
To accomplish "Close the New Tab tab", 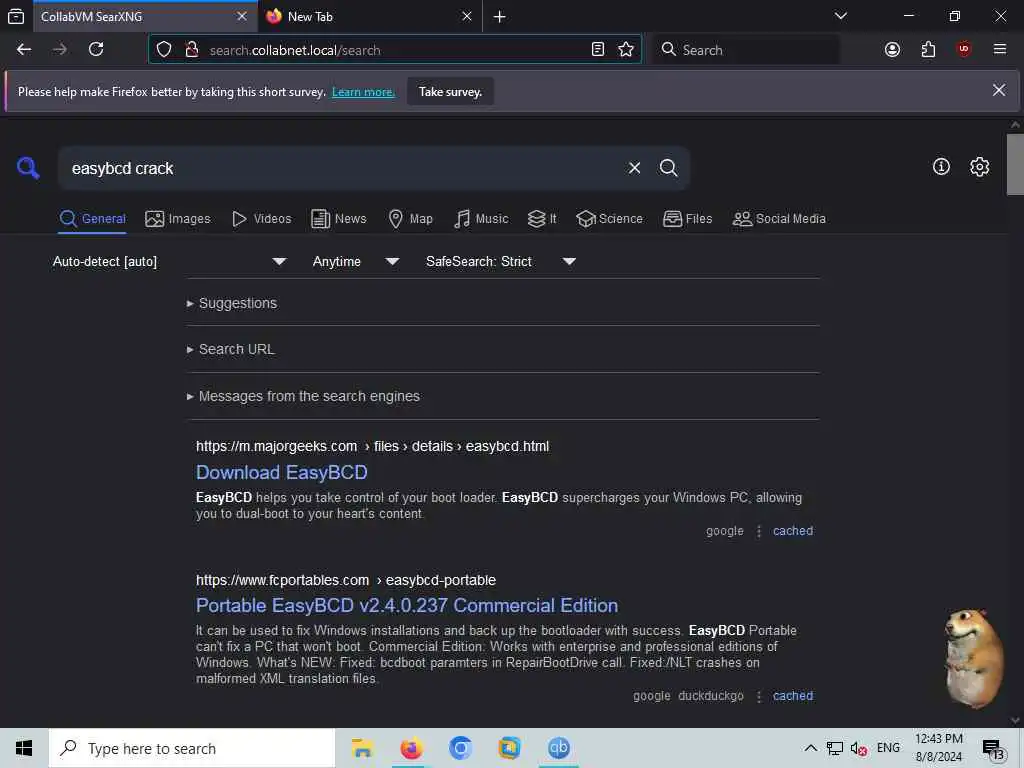I will pyautogui.click(x=466, y=16).
